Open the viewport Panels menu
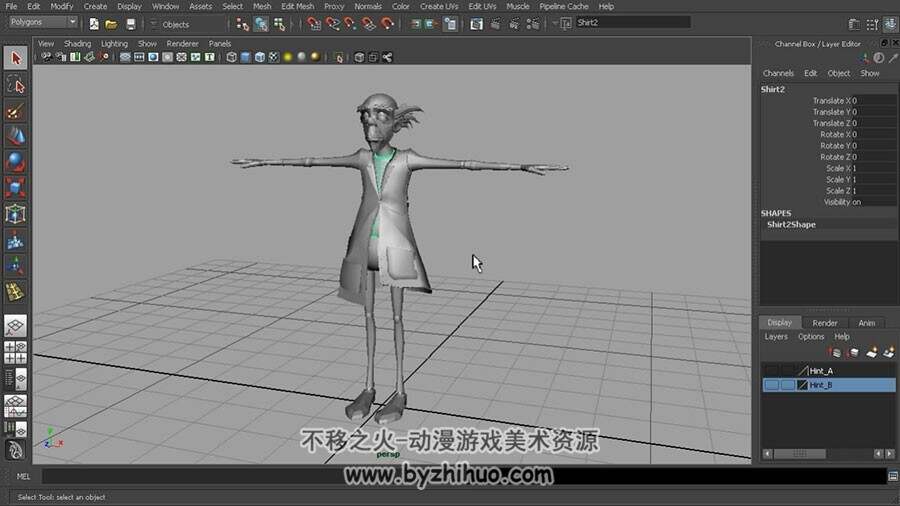The width and height of the screenshot is (900, 506). coord(220,44)
